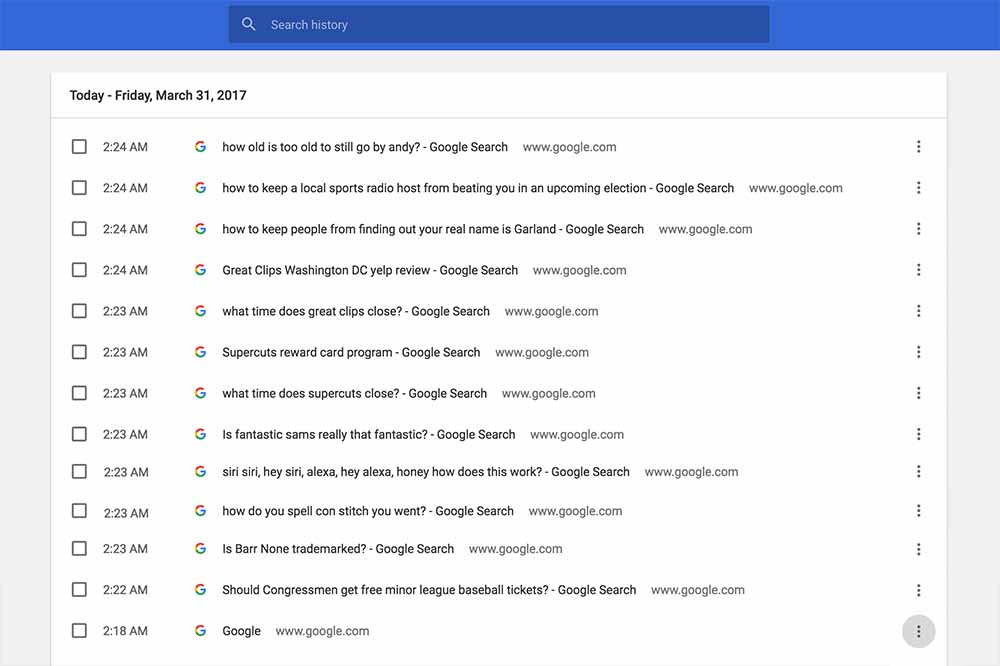This screenshot has width=1000, height=666.
Task: Click Google favicon beside the 'go by andy' entry
Action: point(200,147)
